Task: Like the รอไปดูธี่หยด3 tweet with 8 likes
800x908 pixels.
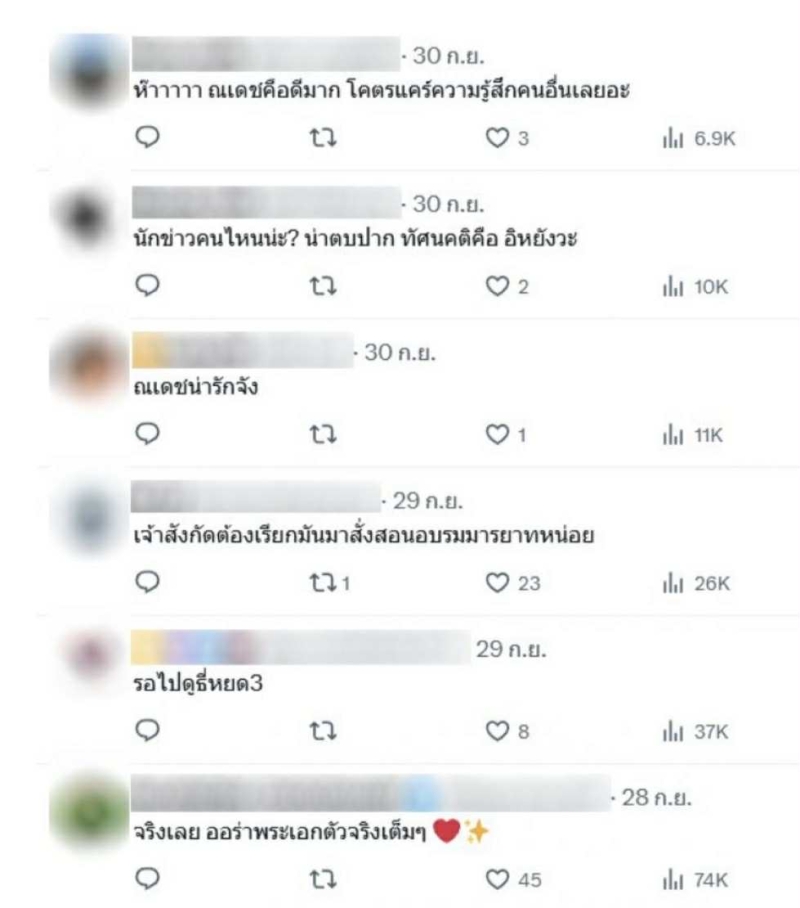Action: (x=507, y=731)
